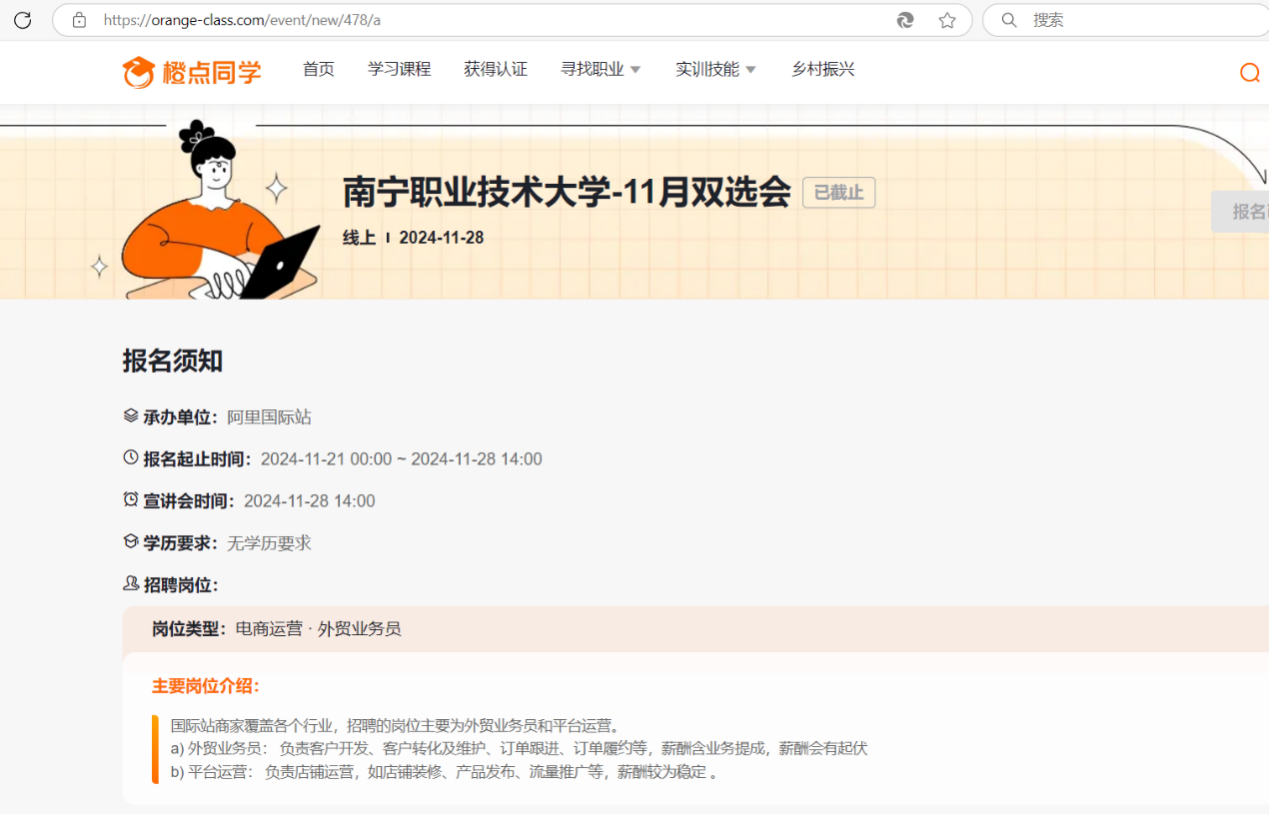Click the clock icon beside 报名起止时间
This screenshot has height=814, width=1269.
click(x=131, y=458)
